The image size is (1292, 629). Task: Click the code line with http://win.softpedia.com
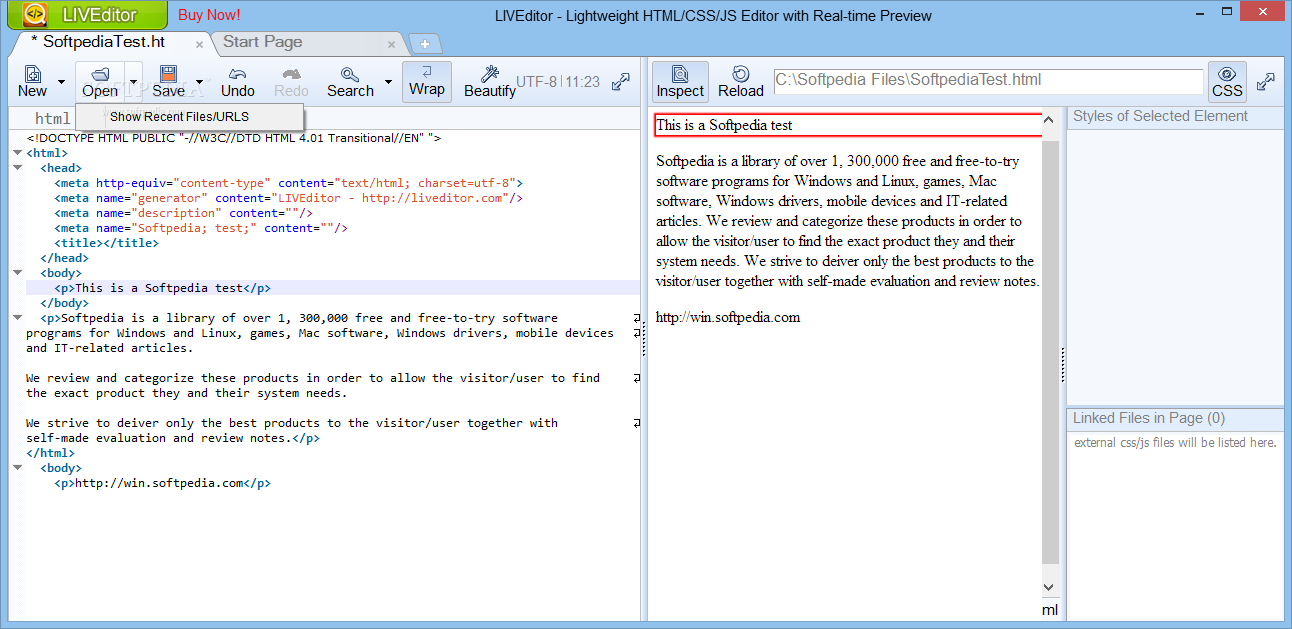point(162,483)
